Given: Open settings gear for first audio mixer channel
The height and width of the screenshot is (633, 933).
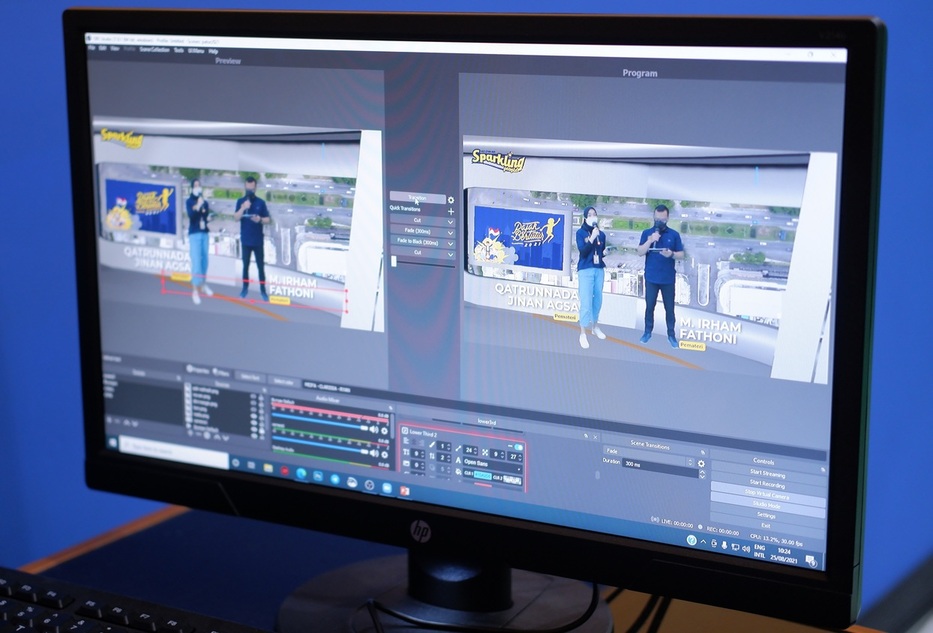Looking at the screenshot, I should point(385,430).
